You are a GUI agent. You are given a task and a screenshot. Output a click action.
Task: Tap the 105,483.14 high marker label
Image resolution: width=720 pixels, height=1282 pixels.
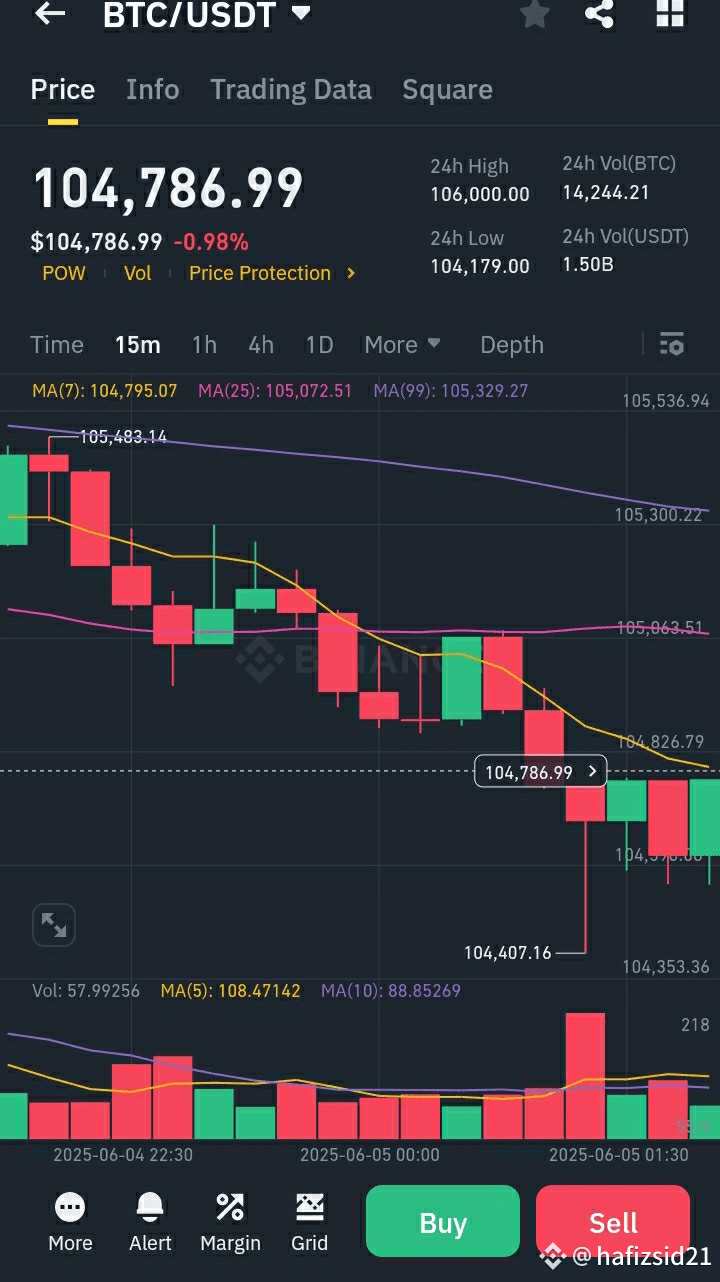123,437
